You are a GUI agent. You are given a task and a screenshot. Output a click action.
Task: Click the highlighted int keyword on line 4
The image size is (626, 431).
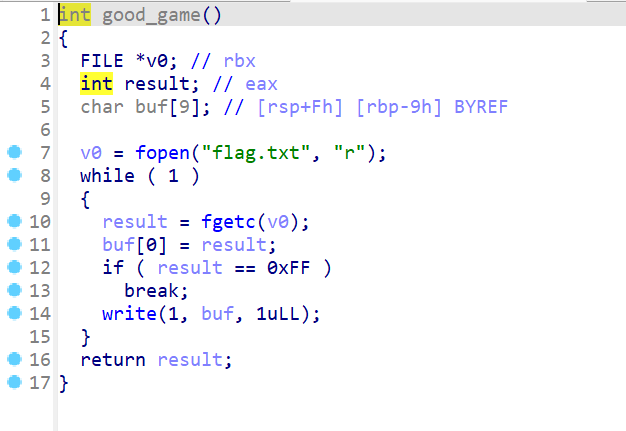(97, 84)
